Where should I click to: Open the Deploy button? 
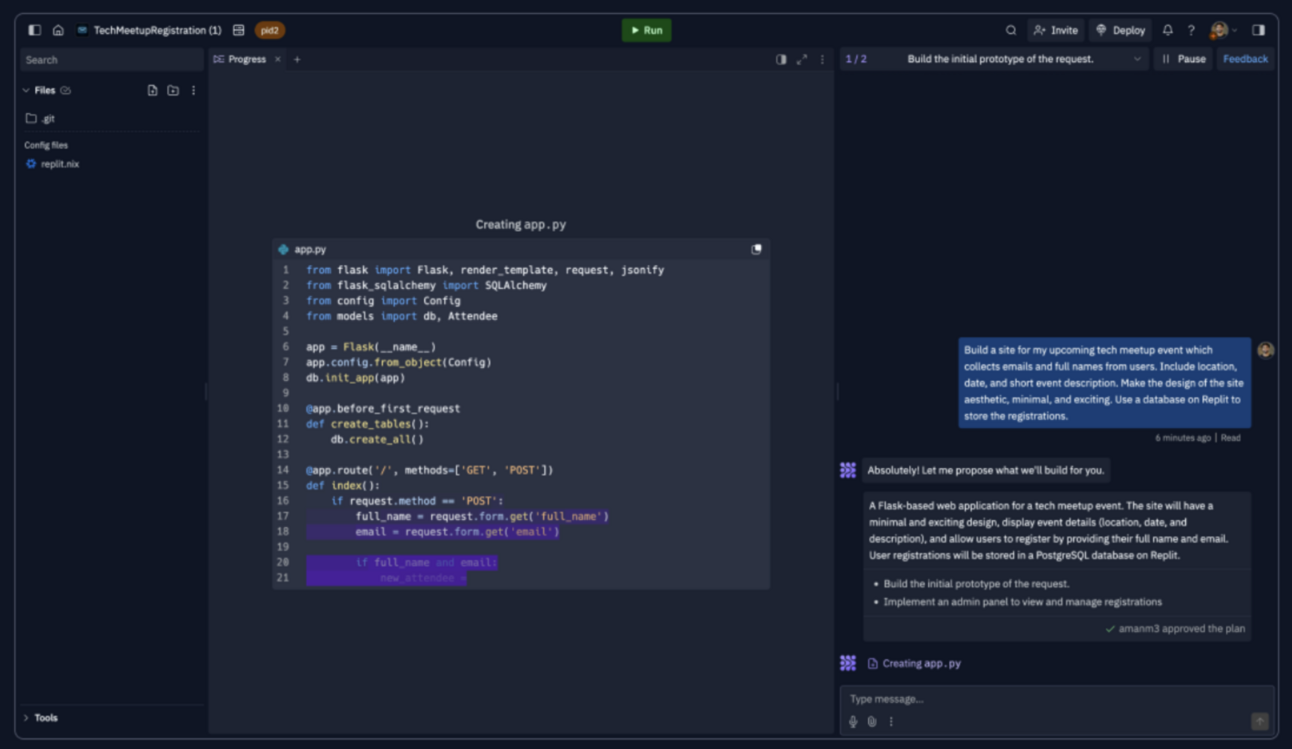coord(1121,30)
